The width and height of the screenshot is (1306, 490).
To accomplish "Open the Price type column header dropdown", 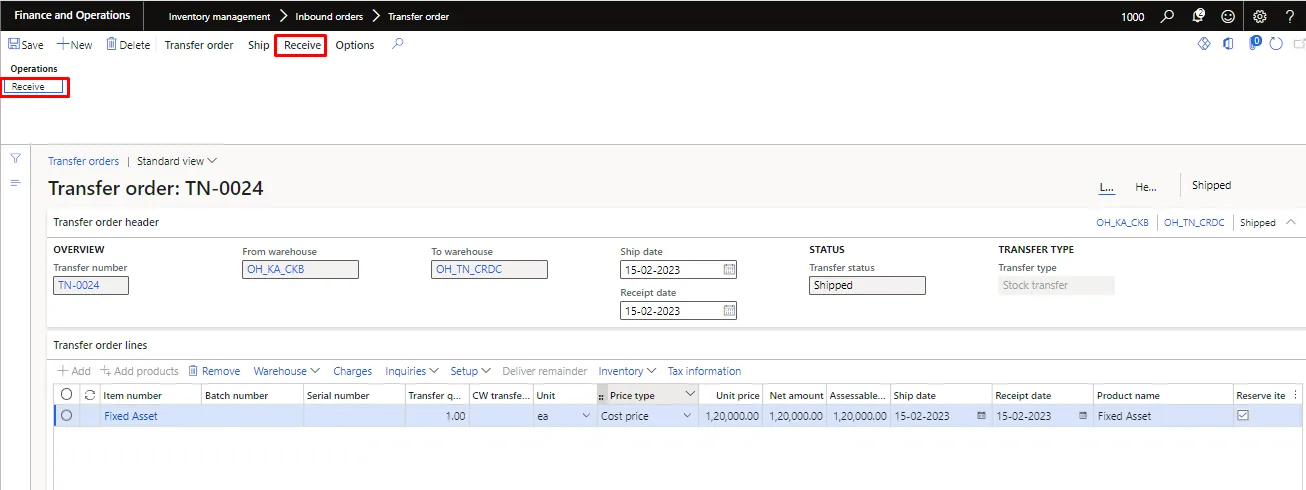I will tap(688, 395).
